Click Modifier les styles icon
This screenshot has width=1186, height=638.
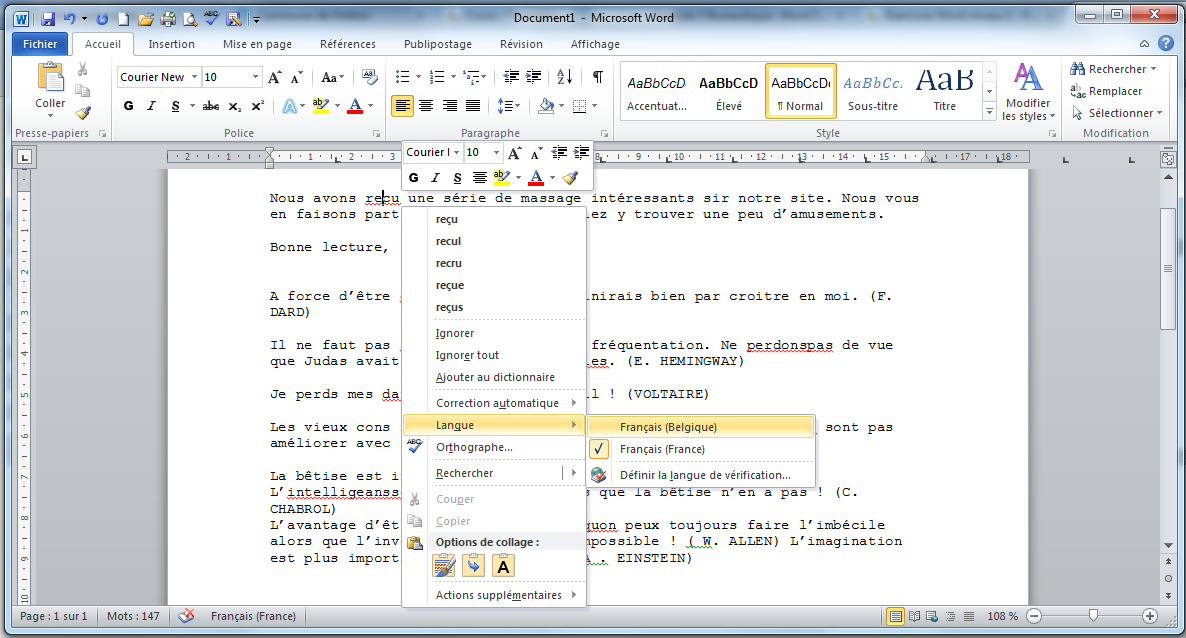[1028, 79]
